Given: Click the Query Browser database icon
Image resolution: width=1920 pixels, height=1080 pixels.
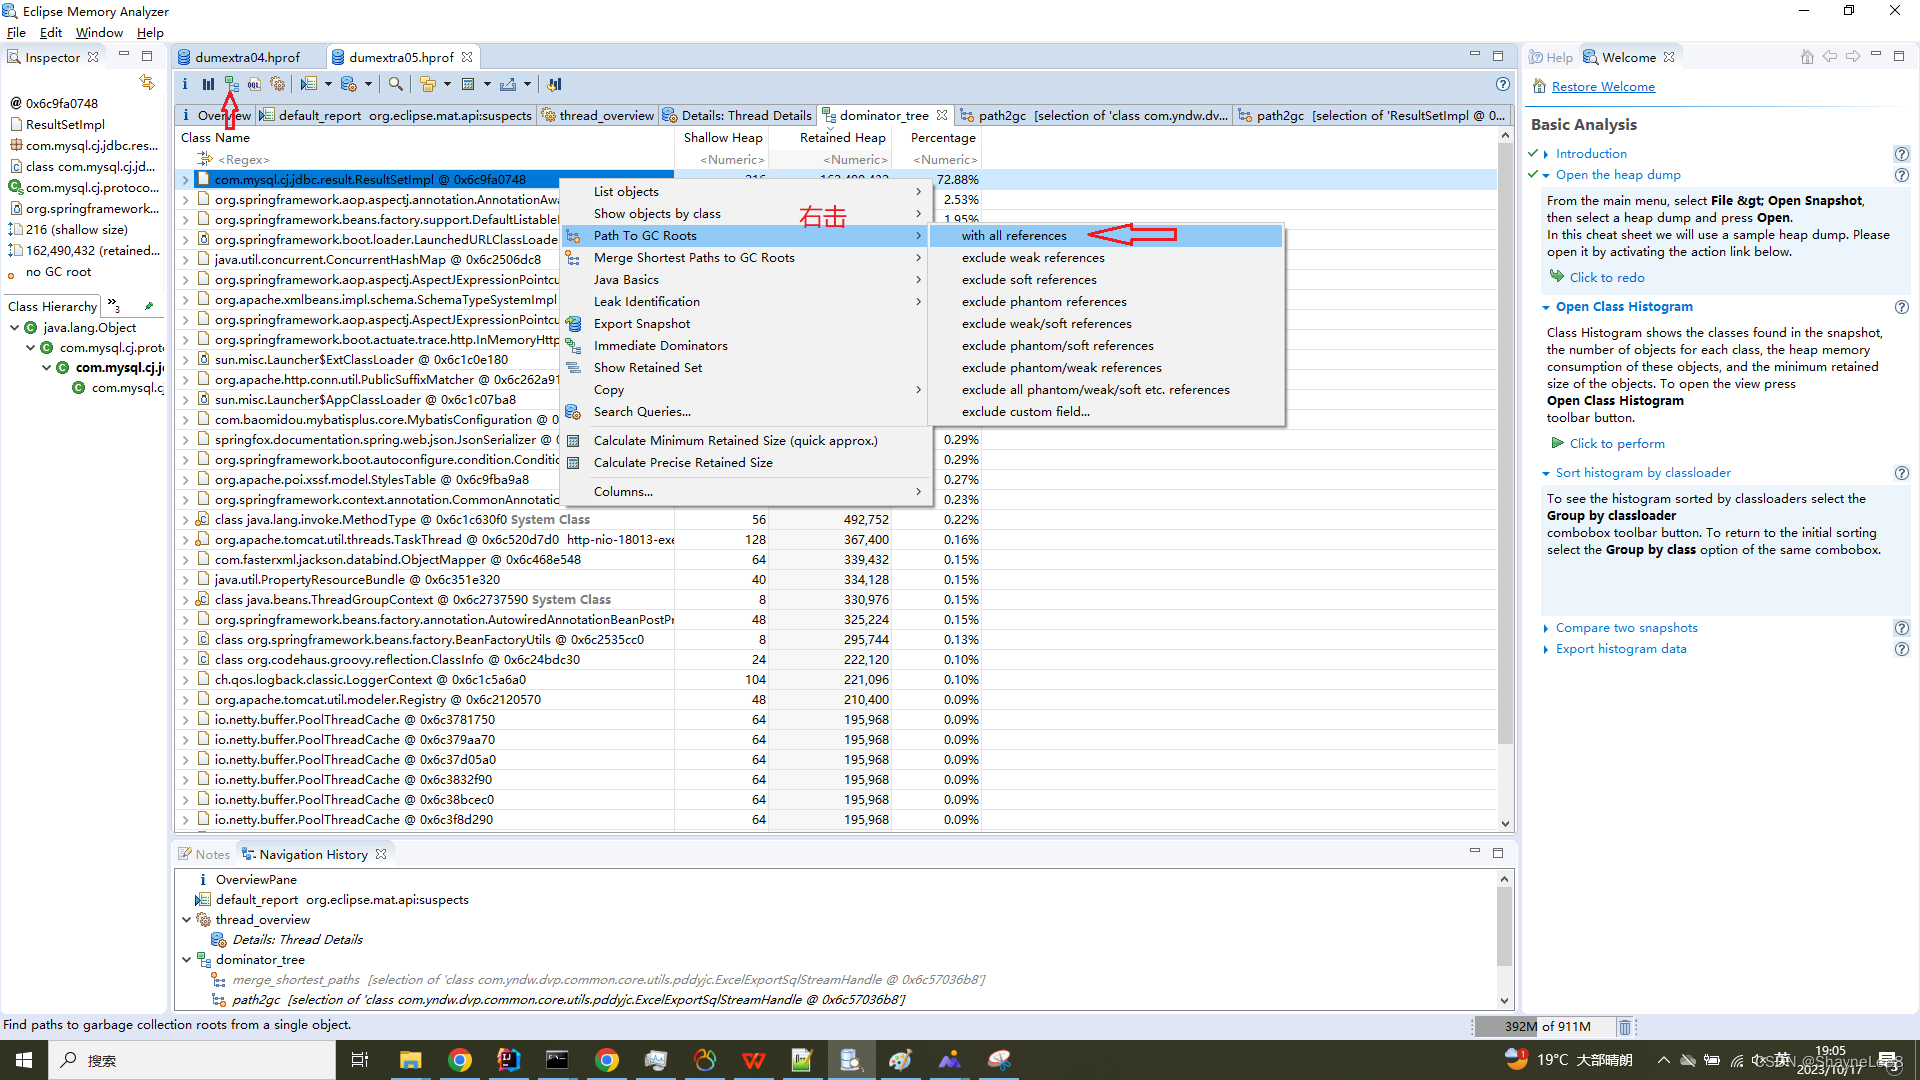Looking at the screenshot, I should [x=348, y=85].
